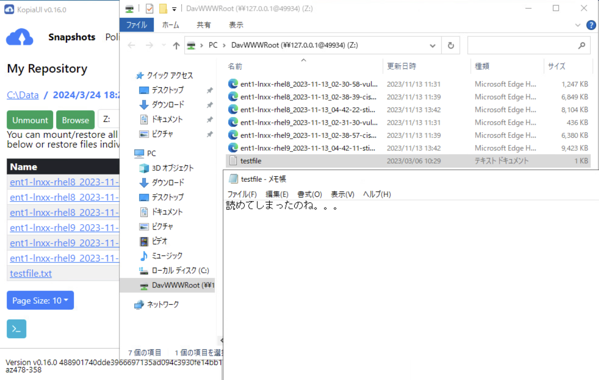Image resolution: width=599 pixels, height=380 pixels.
Task: Click Edge icon of rhel8 02-30-58 file
Action: (x=233, y=84)
